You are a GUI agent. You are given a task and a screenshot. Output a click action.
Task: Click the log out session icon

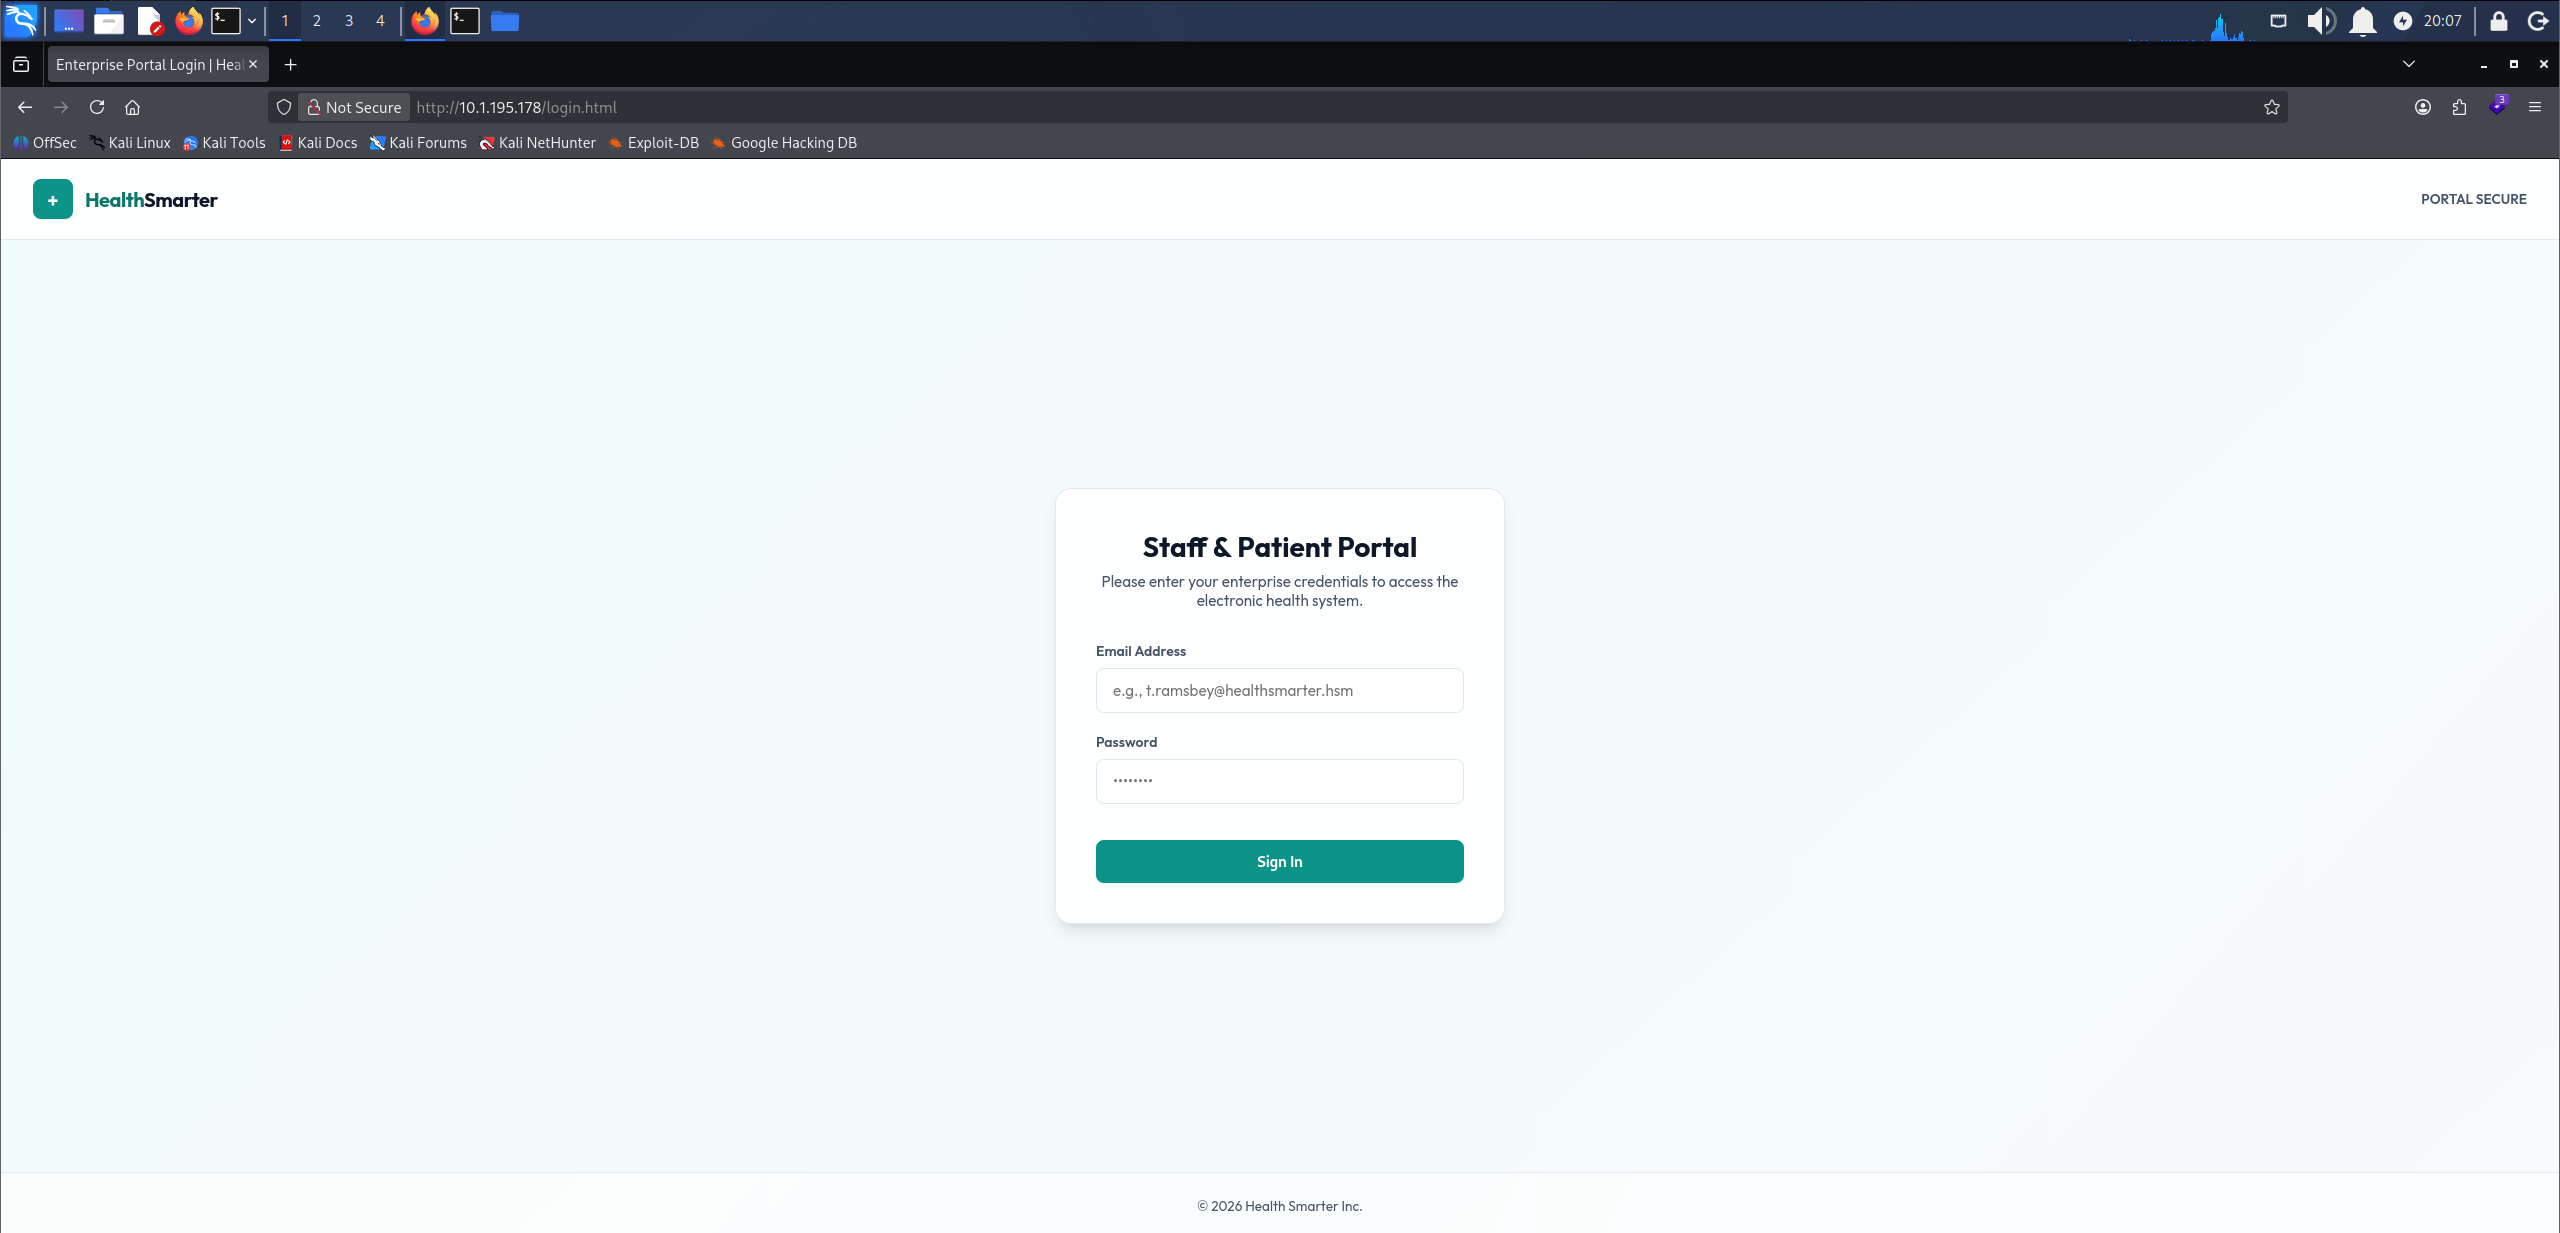2538,20
